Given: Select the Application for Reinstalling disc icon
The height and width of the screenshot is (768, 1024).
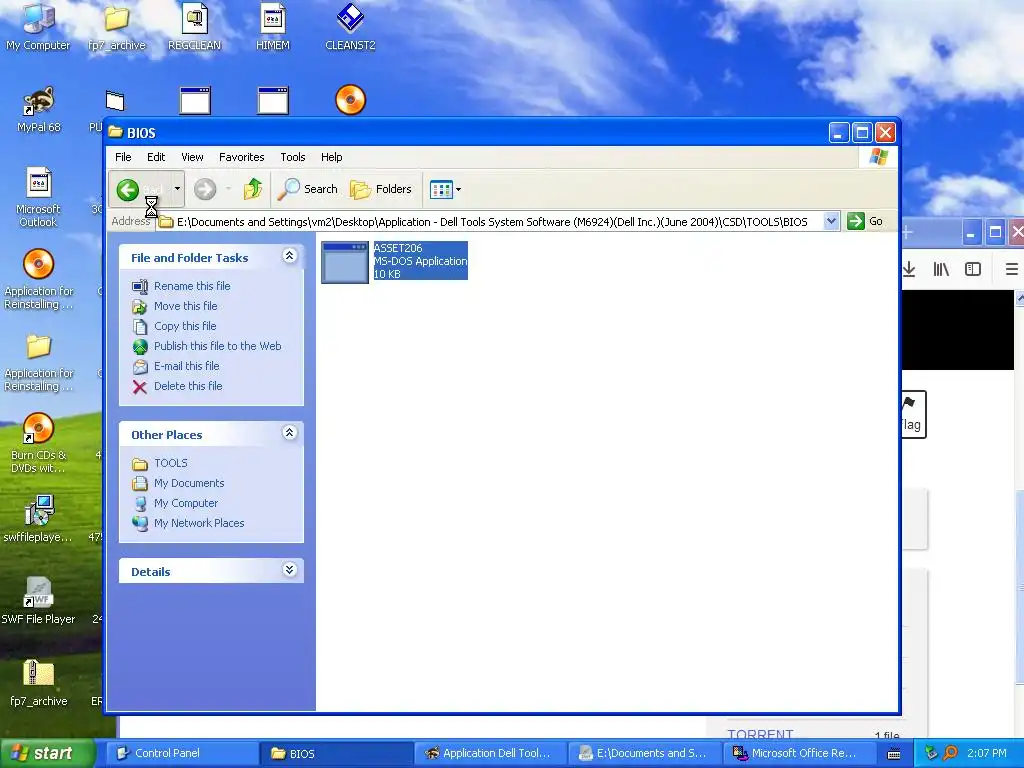Looking at the screenshot, I should [39, 280].
